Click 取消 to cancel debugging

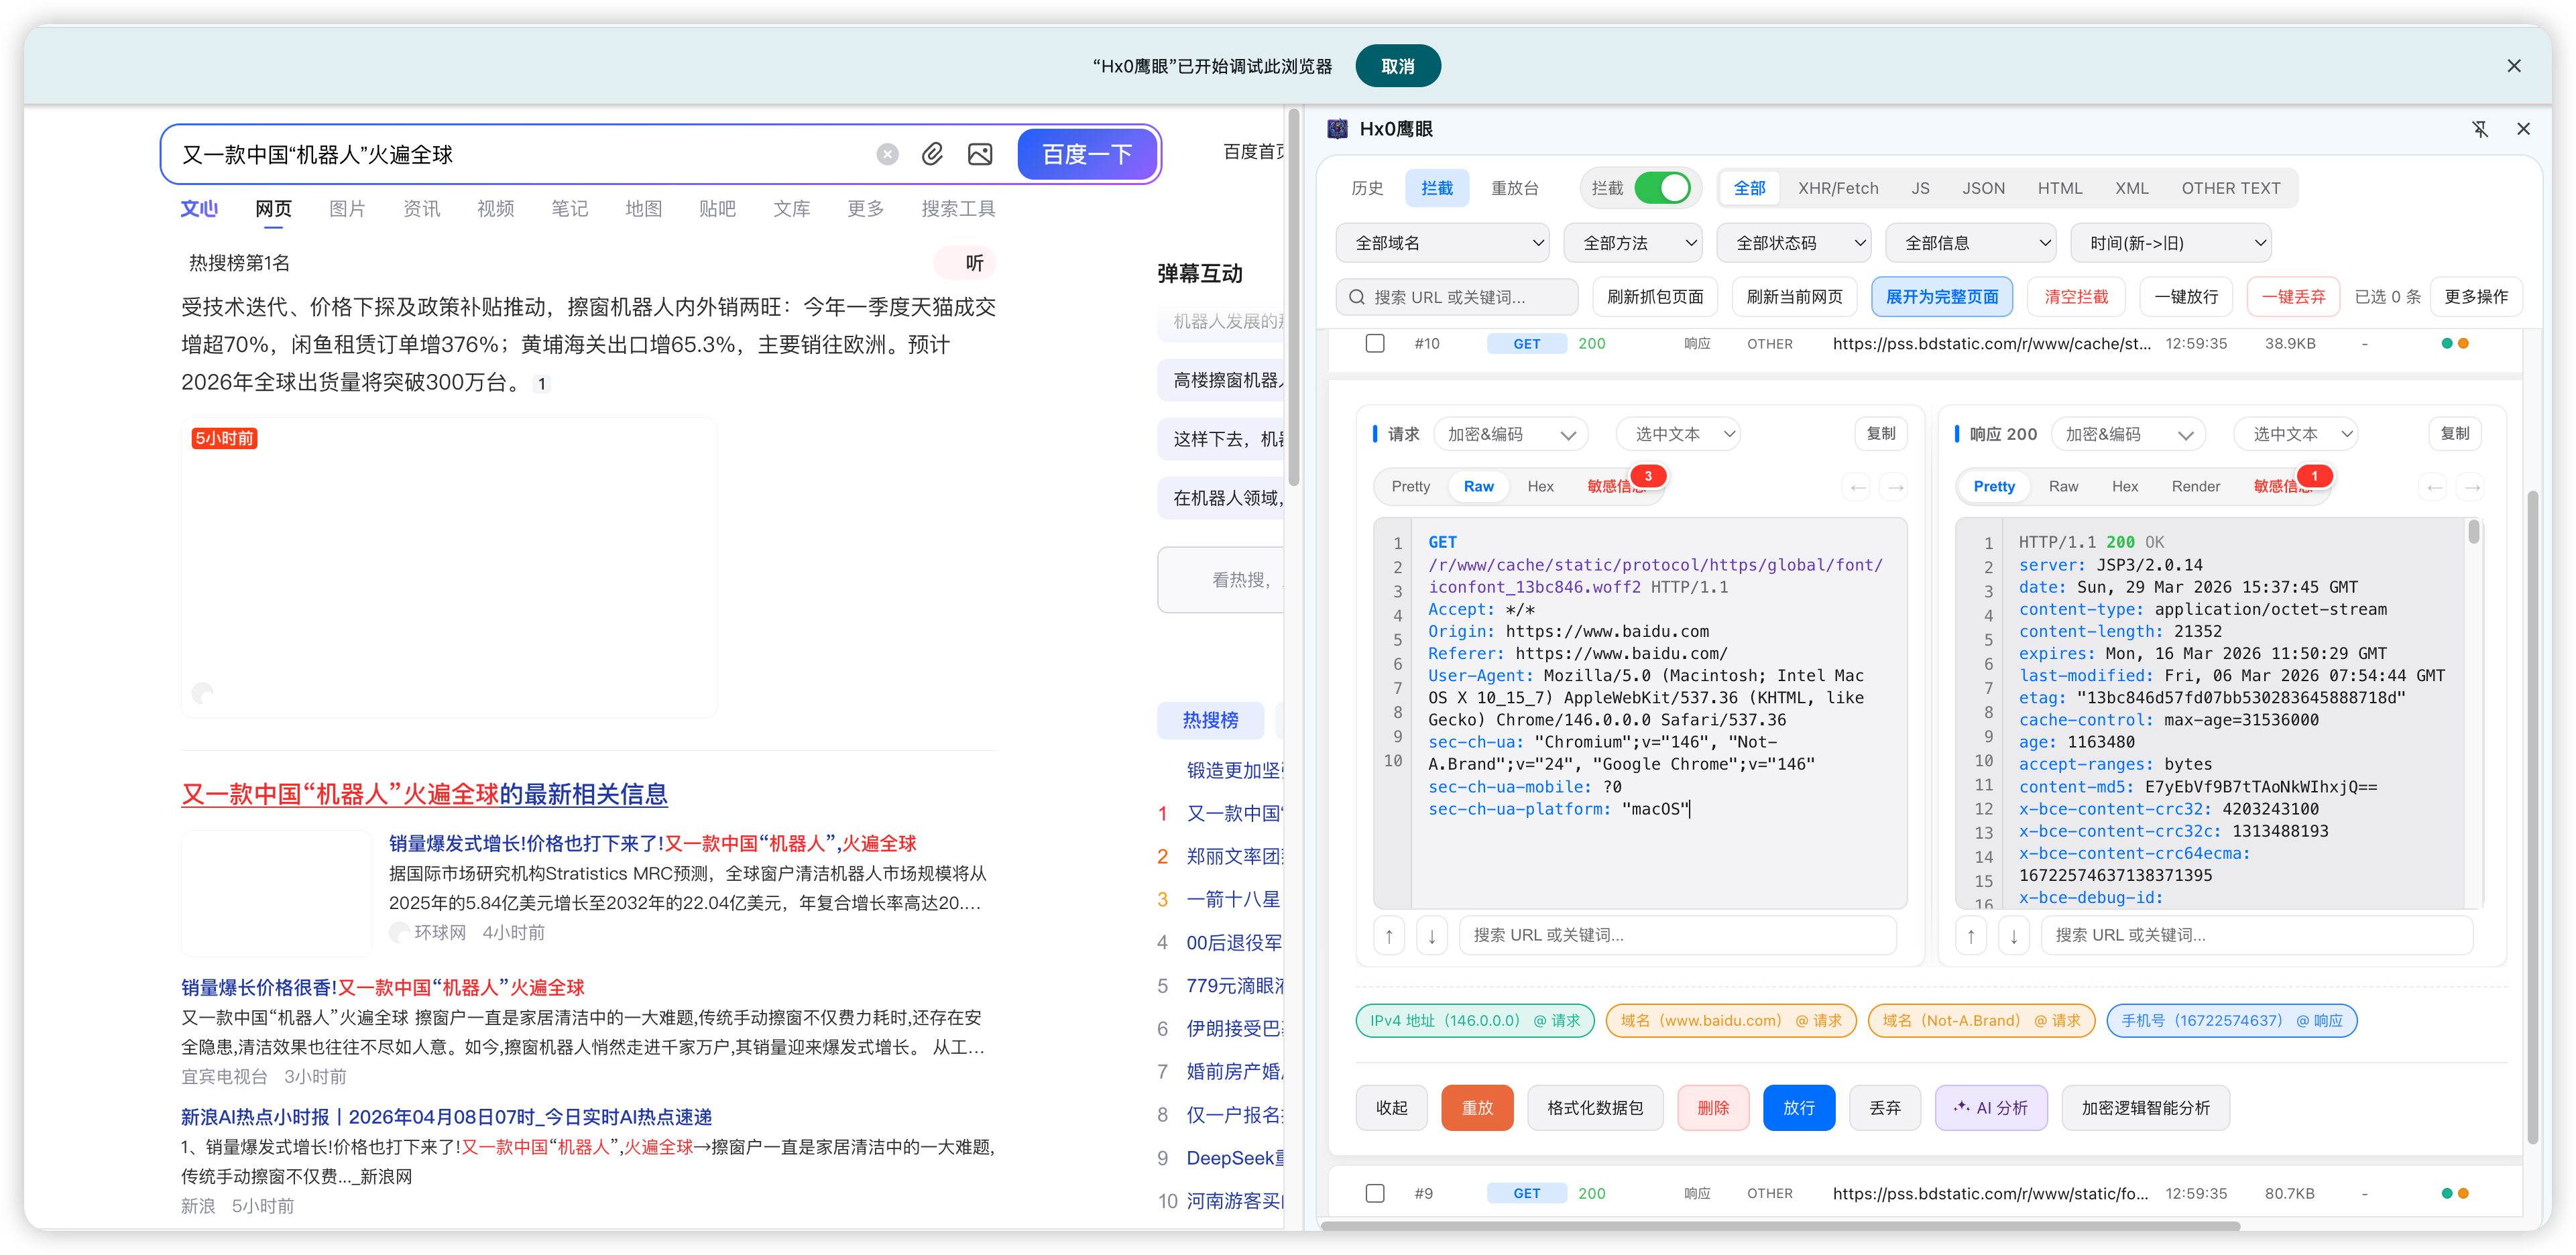tap(1397, 66)
